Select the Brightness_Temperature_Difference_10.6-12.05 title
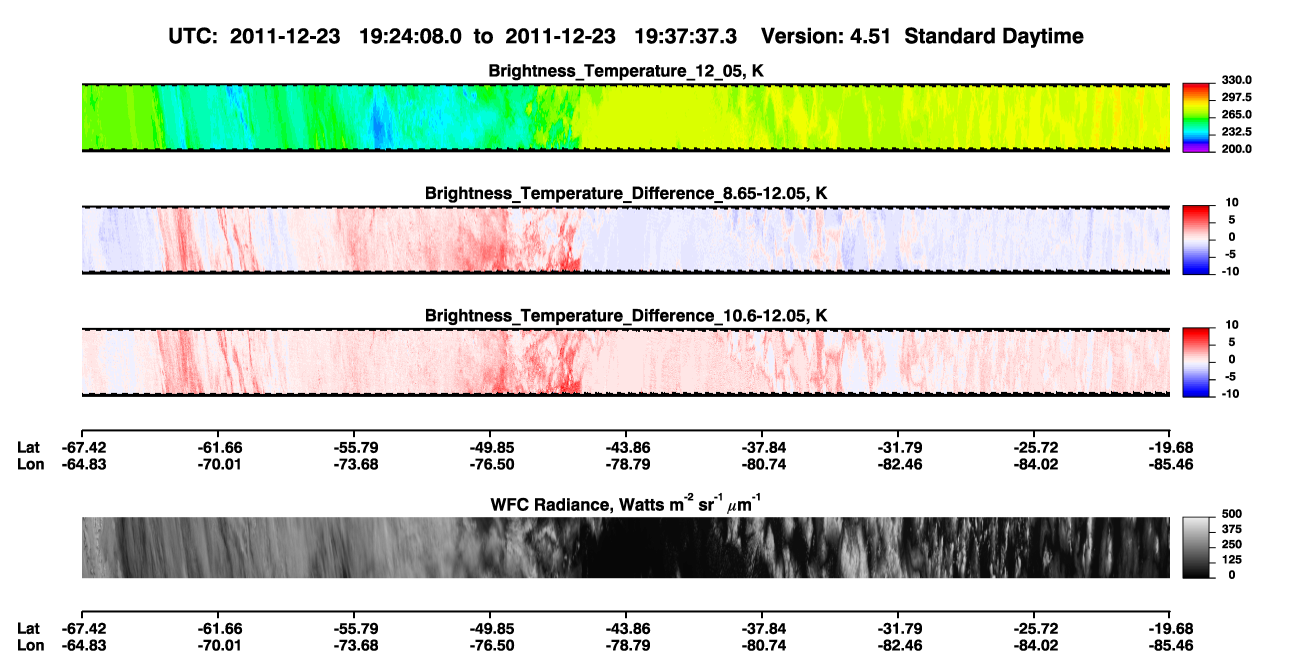The height and width of the screenshot is (667, 1300). tap(626, 316)
